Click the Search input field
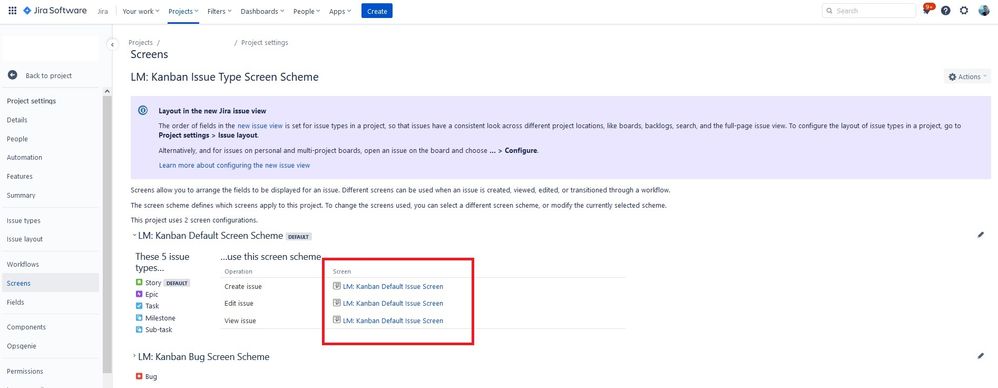Screen dimensions: 998x388 click(869, 11)
